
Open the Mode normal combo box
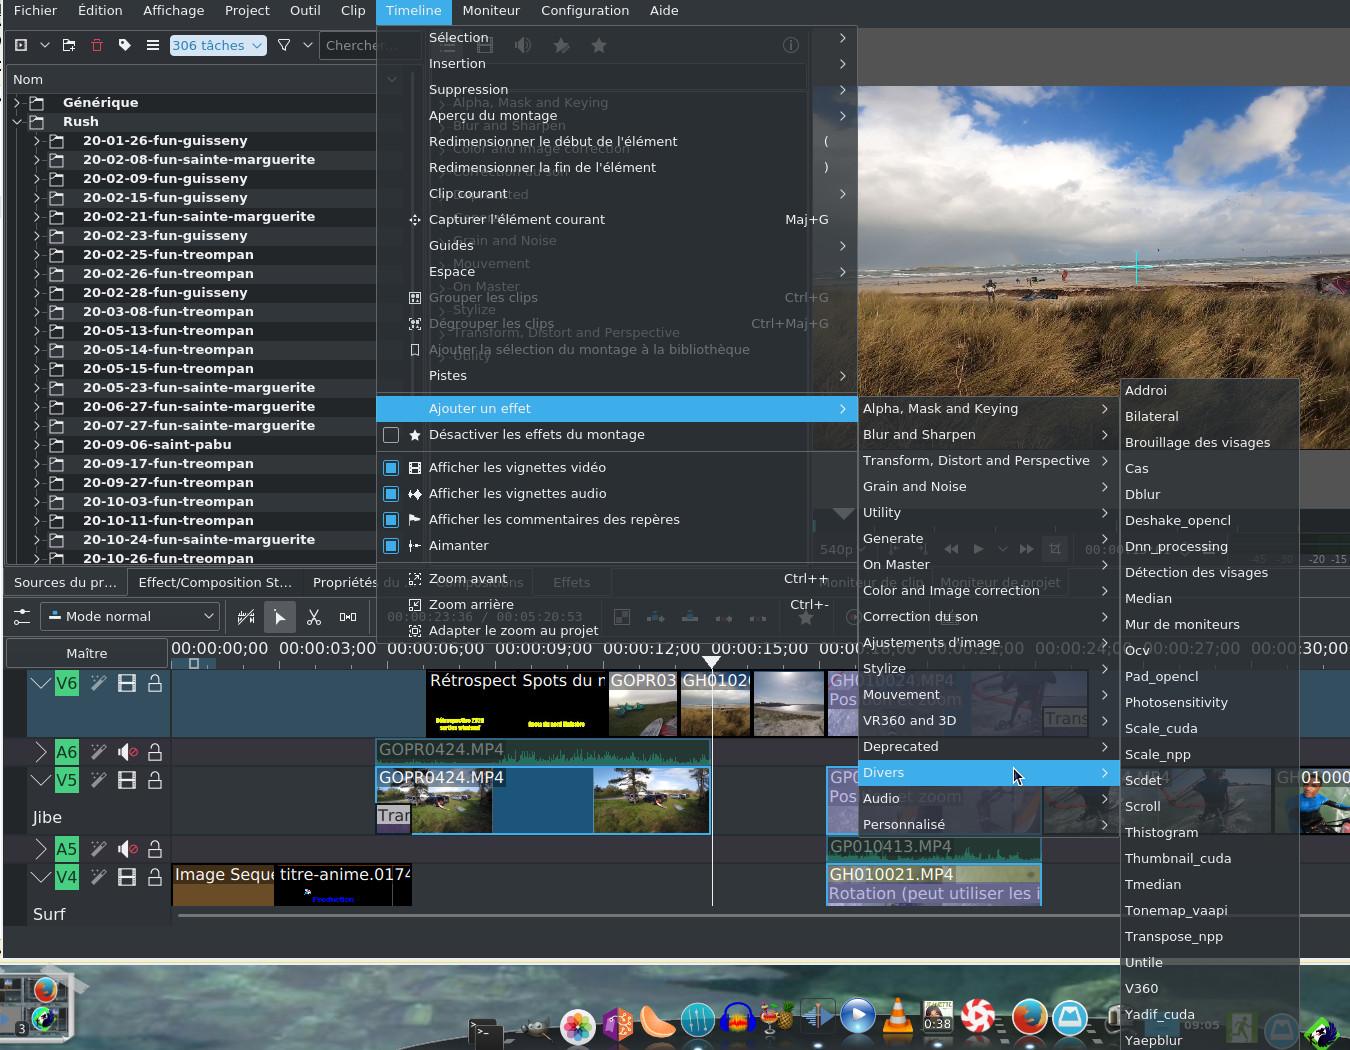coord(129,617)
